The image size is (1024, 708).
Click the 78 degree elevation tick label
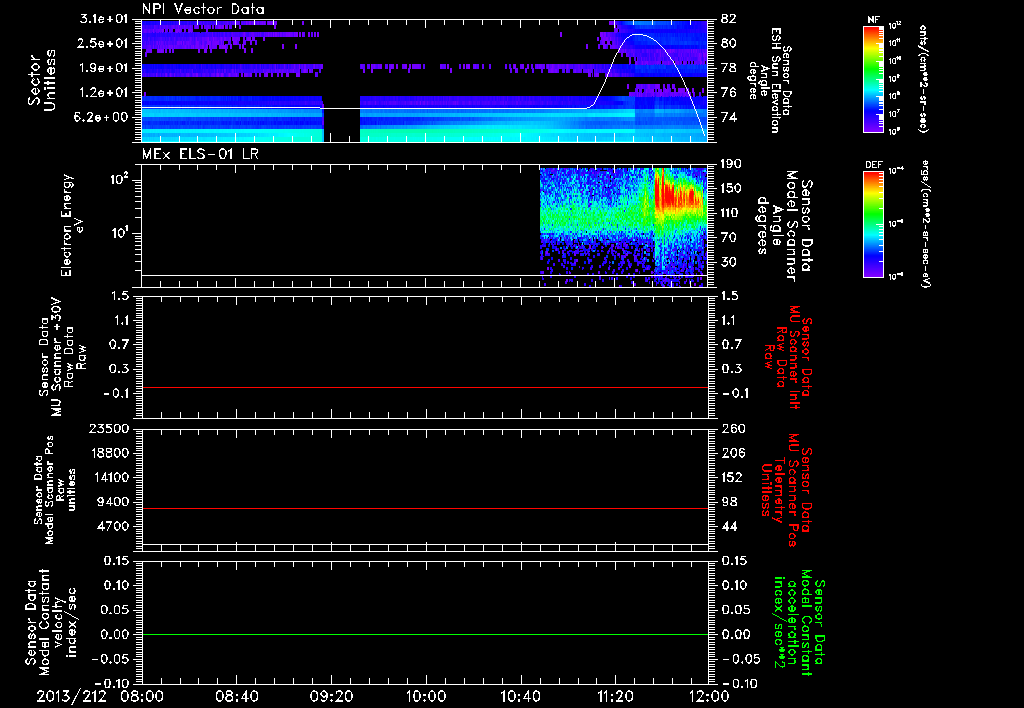pos(728,68)
